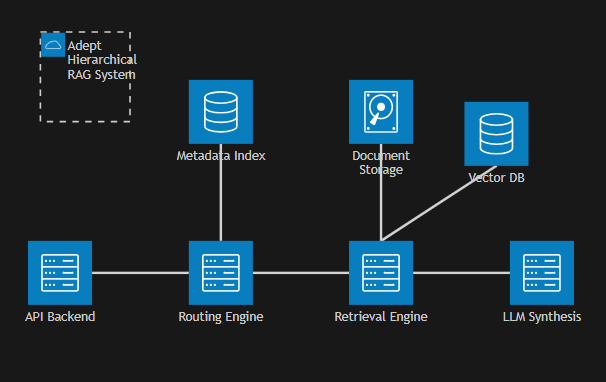
Task: Click the 'Document Storage' label
Action: click(381, 162)
